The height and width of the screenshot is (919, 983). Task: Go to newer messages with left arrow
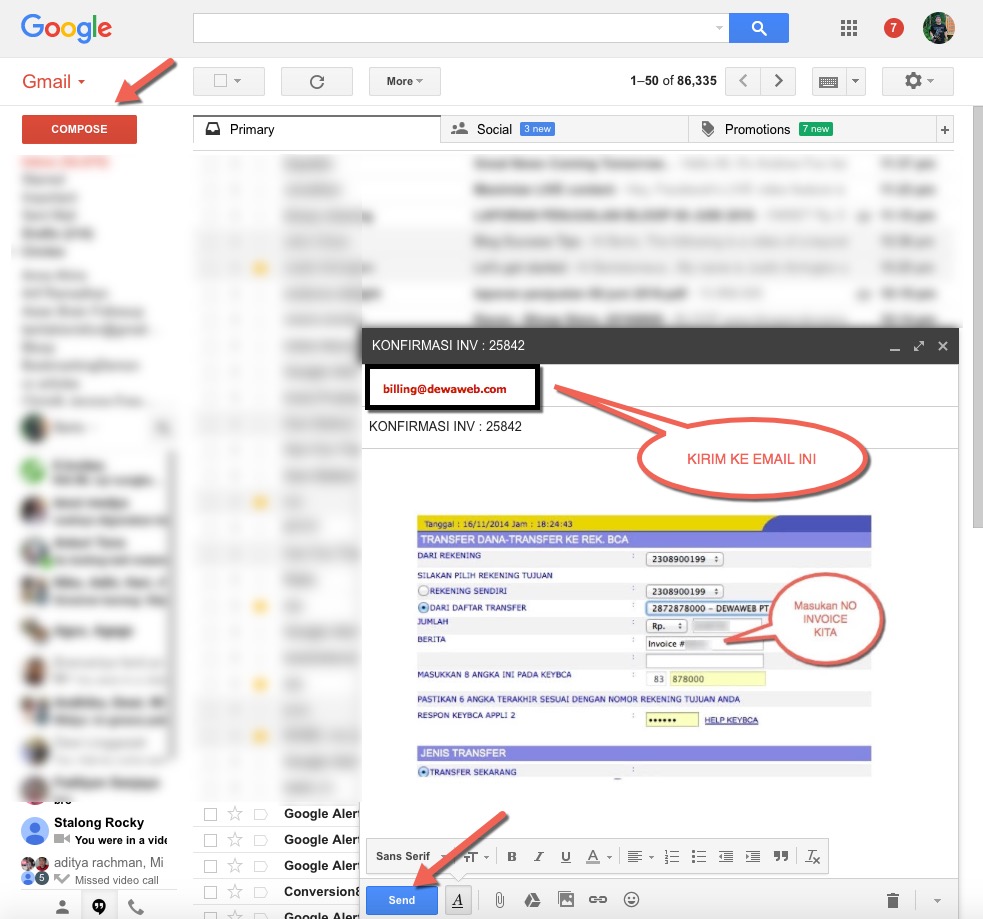point(743,81)
